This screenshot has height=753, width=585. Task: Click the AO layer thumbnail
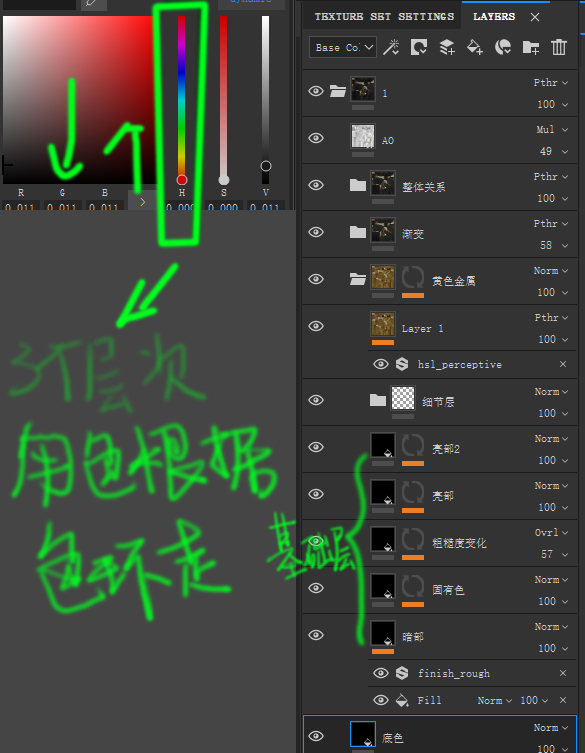pyautogui.click(x=363, y=136)
